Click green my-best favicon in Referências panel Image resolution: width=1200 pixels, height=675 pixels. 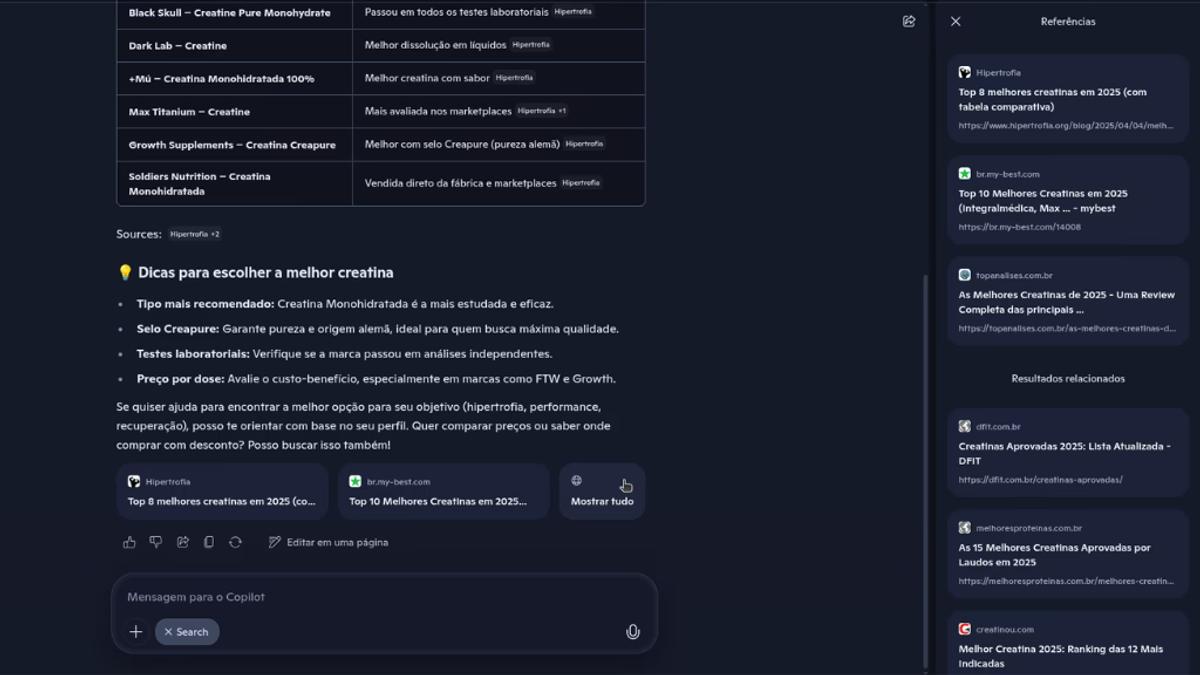(x=964, y=174)
